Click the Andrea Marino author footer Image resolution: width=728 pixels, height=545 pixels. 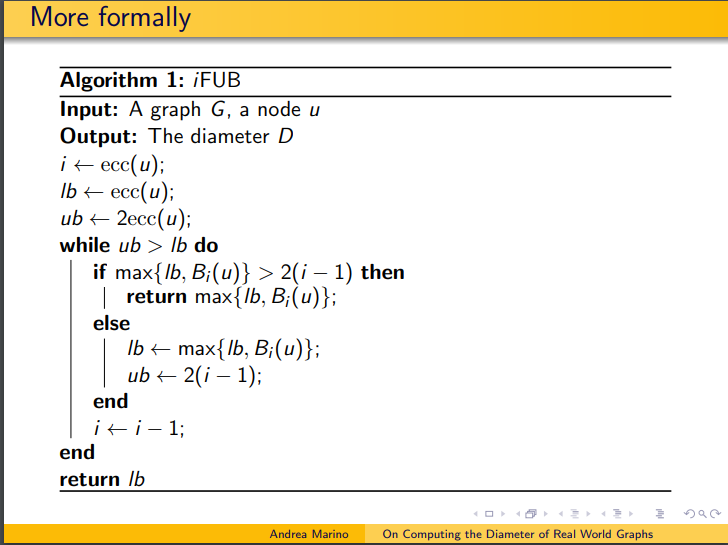tap(309, 535)
